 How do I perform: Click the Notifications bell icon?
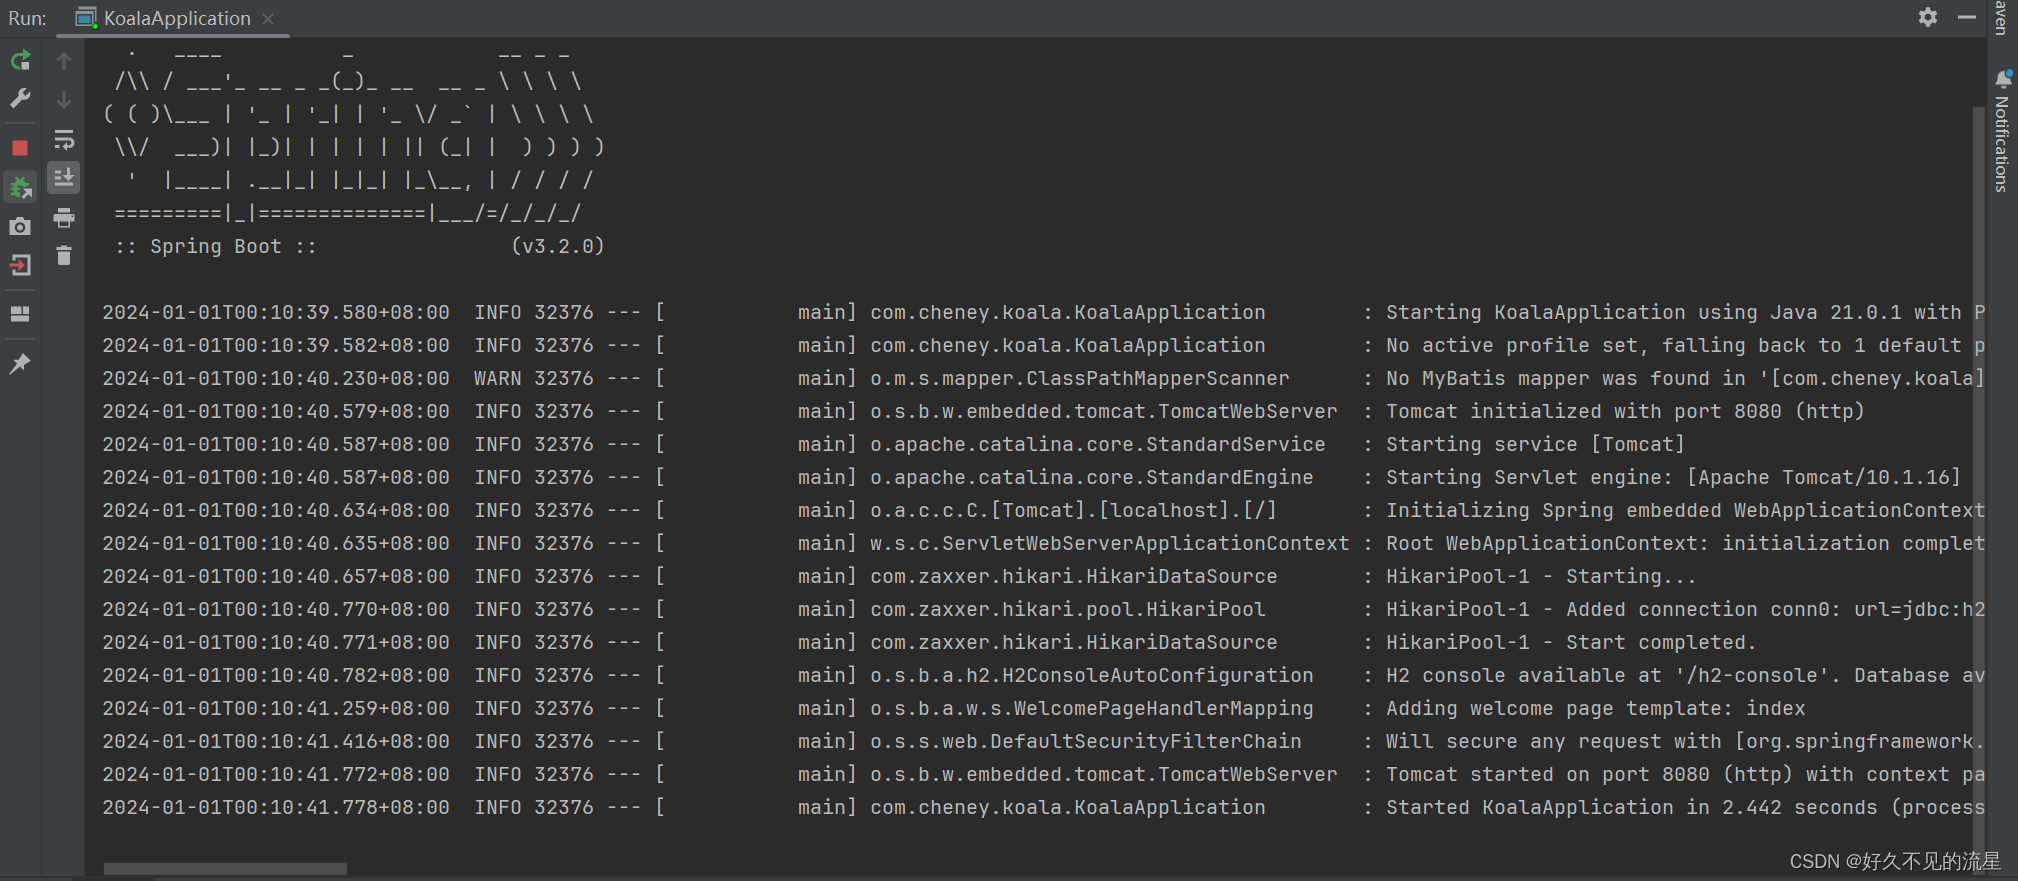[2003, 78]
